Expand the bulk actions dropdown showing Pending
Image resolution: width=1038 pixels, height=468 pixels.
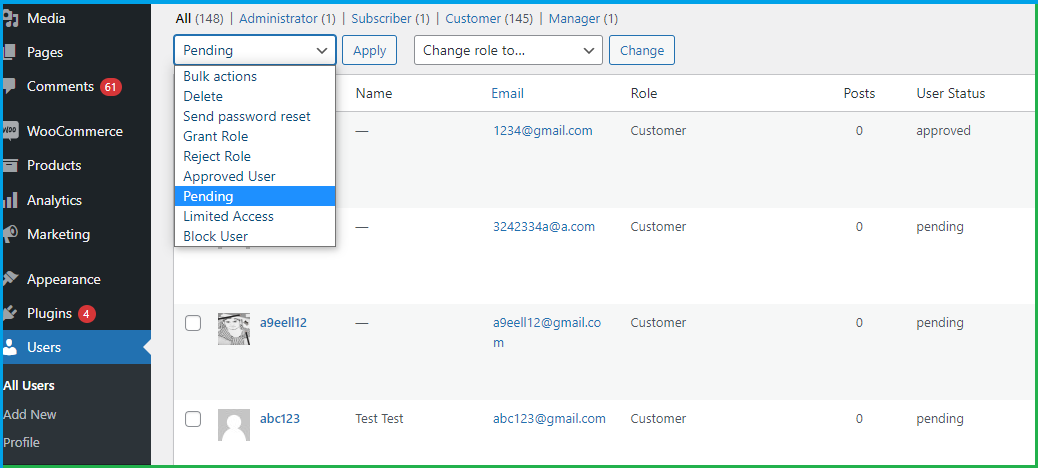[x=254, y=50]
